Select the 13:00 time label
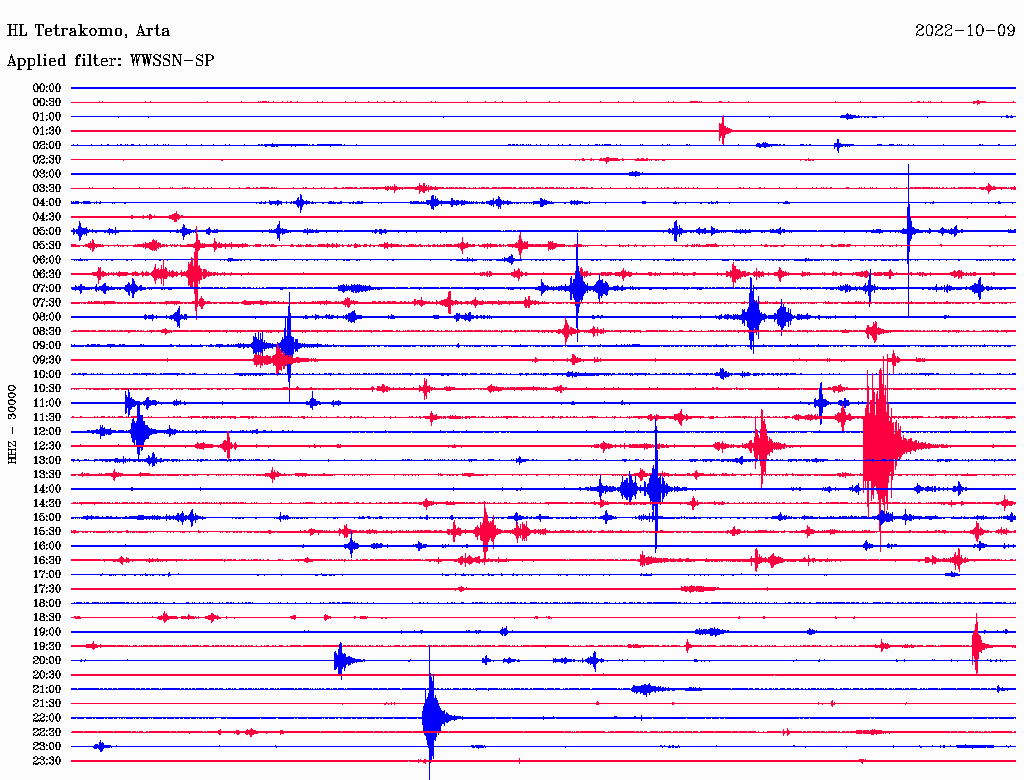 [x=47, y=461]
